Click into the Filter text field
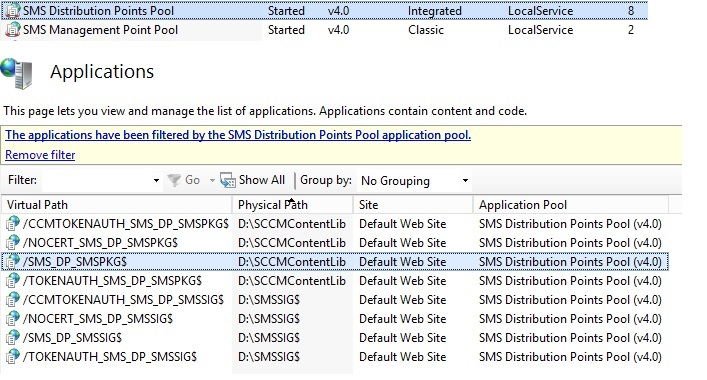707x380 pixels. pyautogui.click(x=97, y=181)
